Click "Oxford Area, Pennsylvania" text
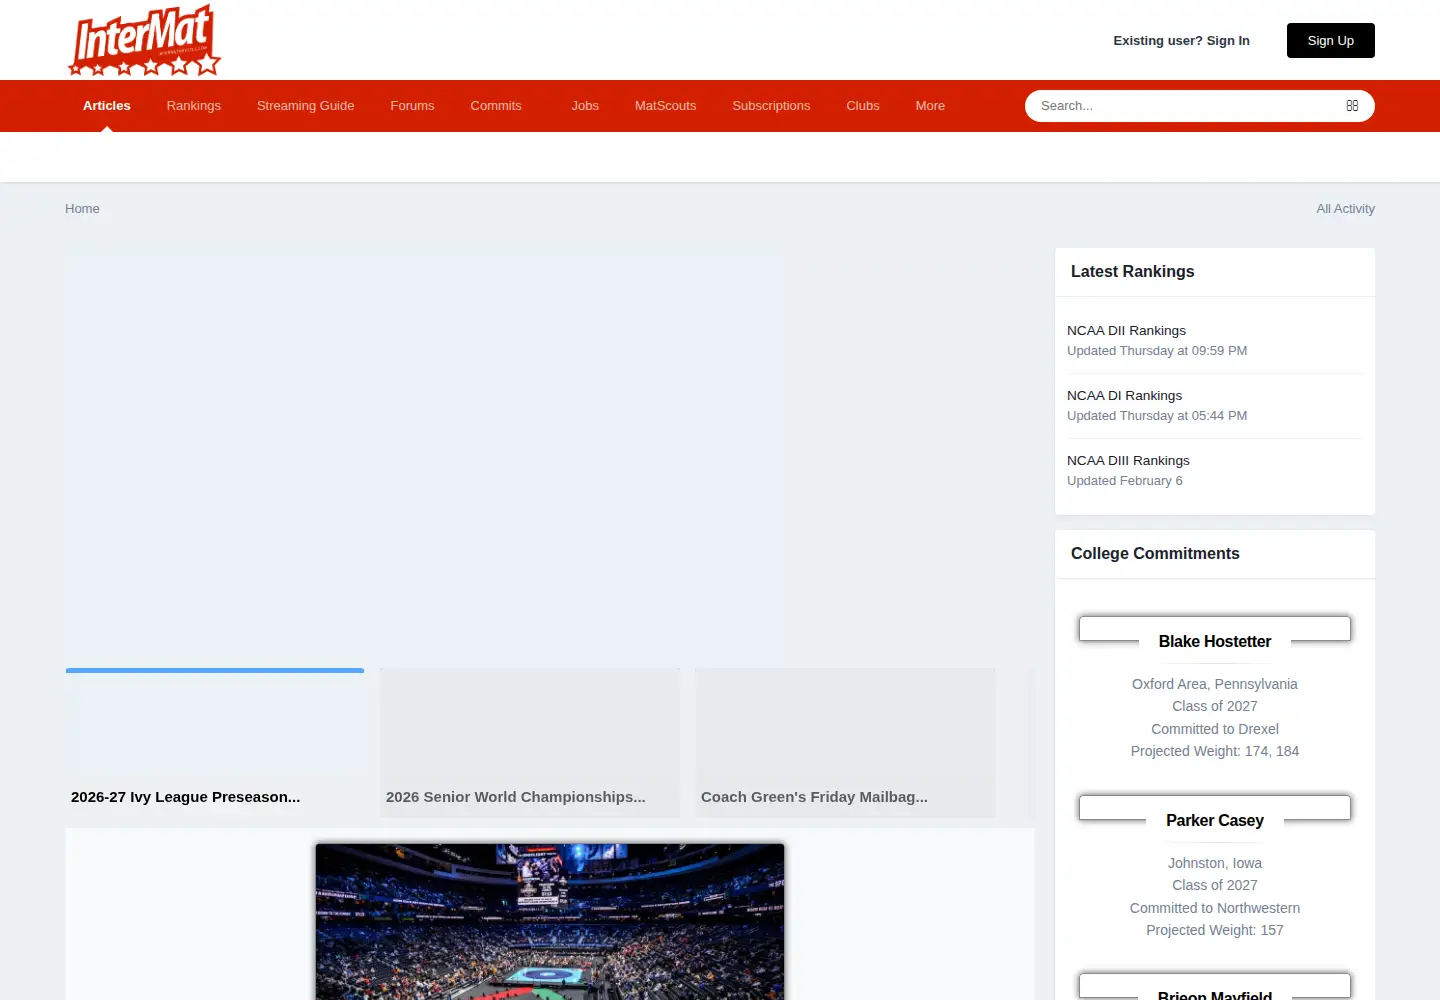The image size is (1440, 1000). (x=1215, y=684)
